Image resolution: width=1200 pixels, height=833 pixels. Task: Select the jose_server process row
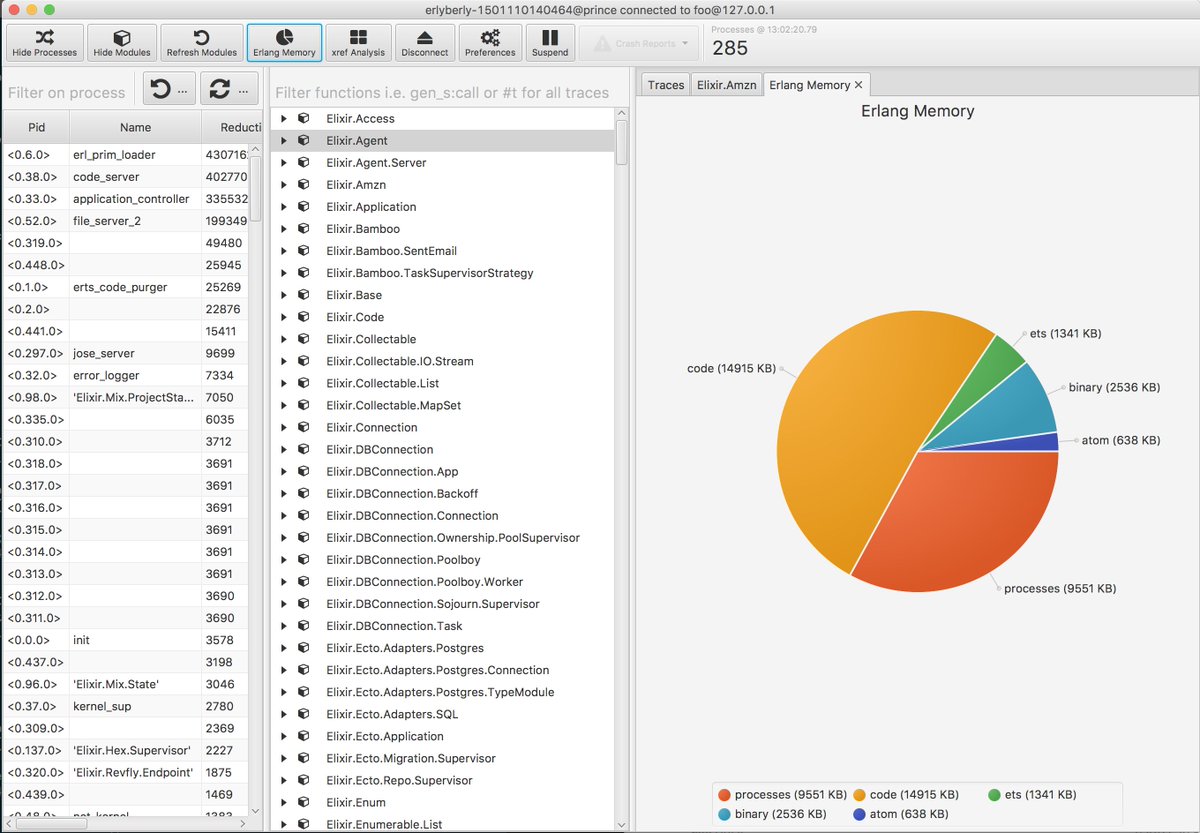126,353
